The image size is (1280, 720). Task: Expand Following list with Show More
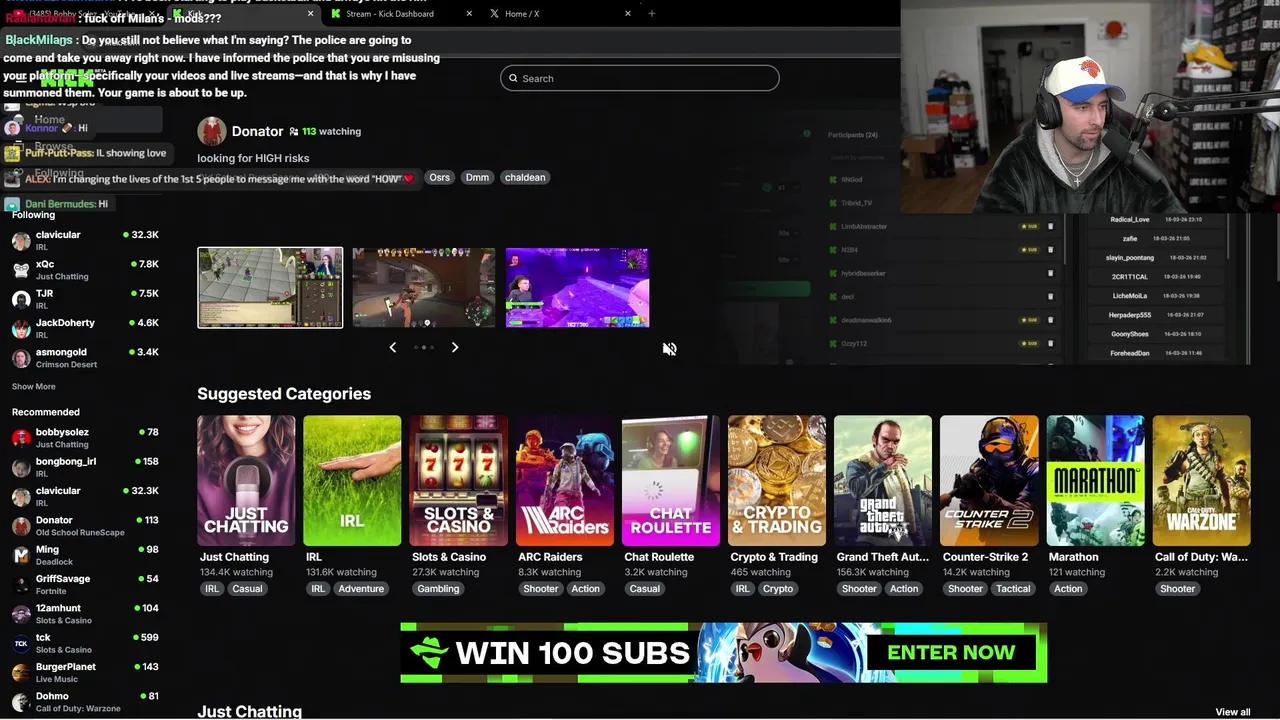coord(34,387)
